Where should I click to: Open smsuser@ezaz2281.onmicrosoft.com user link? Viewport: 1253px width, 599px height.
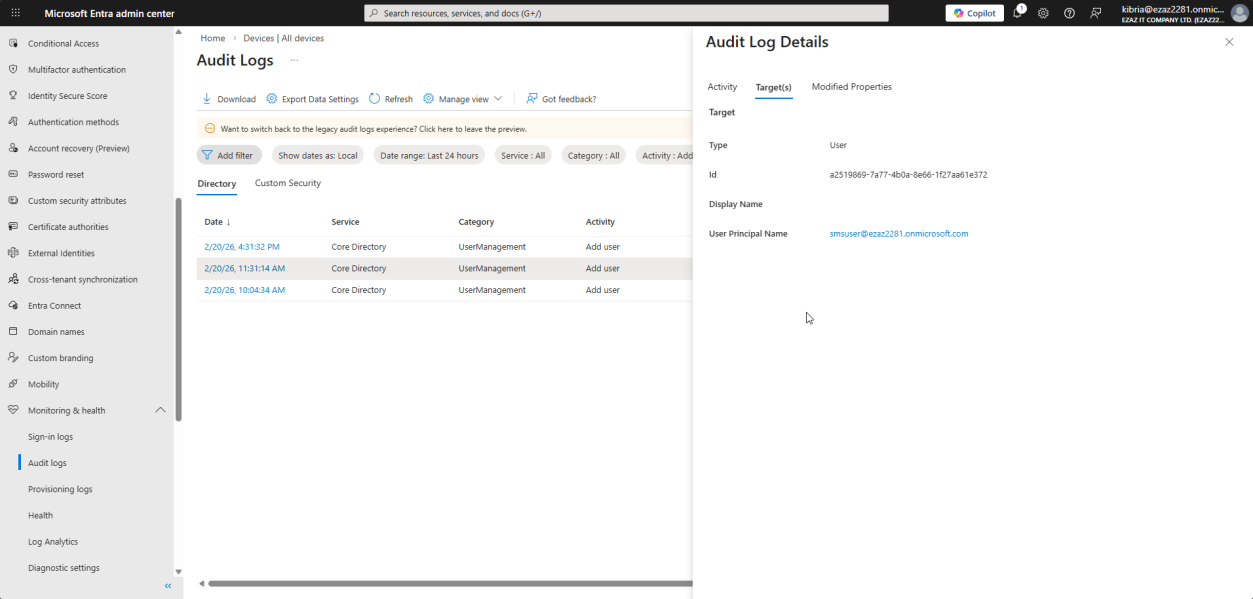[899, 234]
